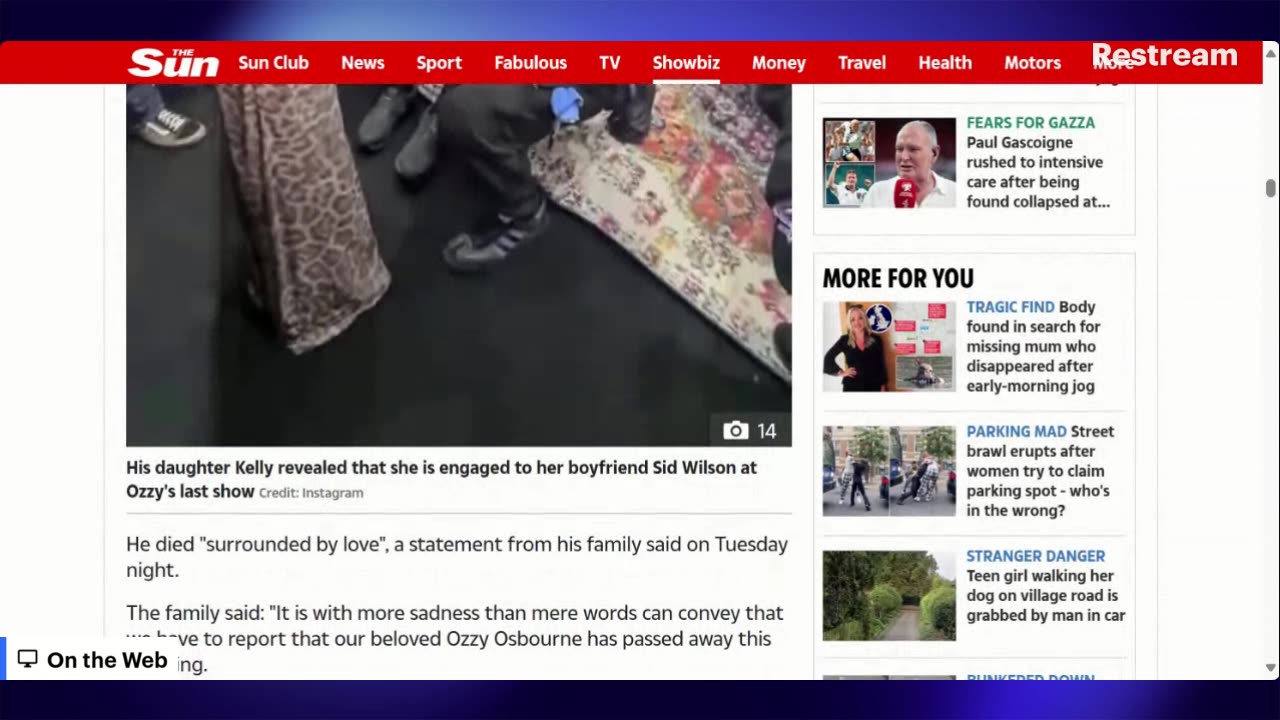
Task: Select the Showbiz tab
Action: pyautogui.click(x=686, y=62)
